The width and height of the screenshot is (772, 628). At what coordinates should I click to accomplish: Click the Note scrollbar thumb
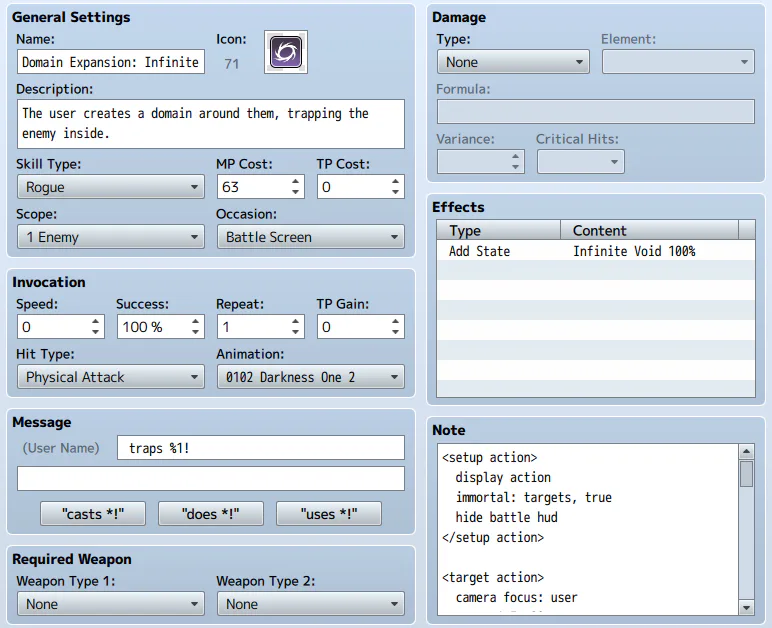[x=746, y=473]
